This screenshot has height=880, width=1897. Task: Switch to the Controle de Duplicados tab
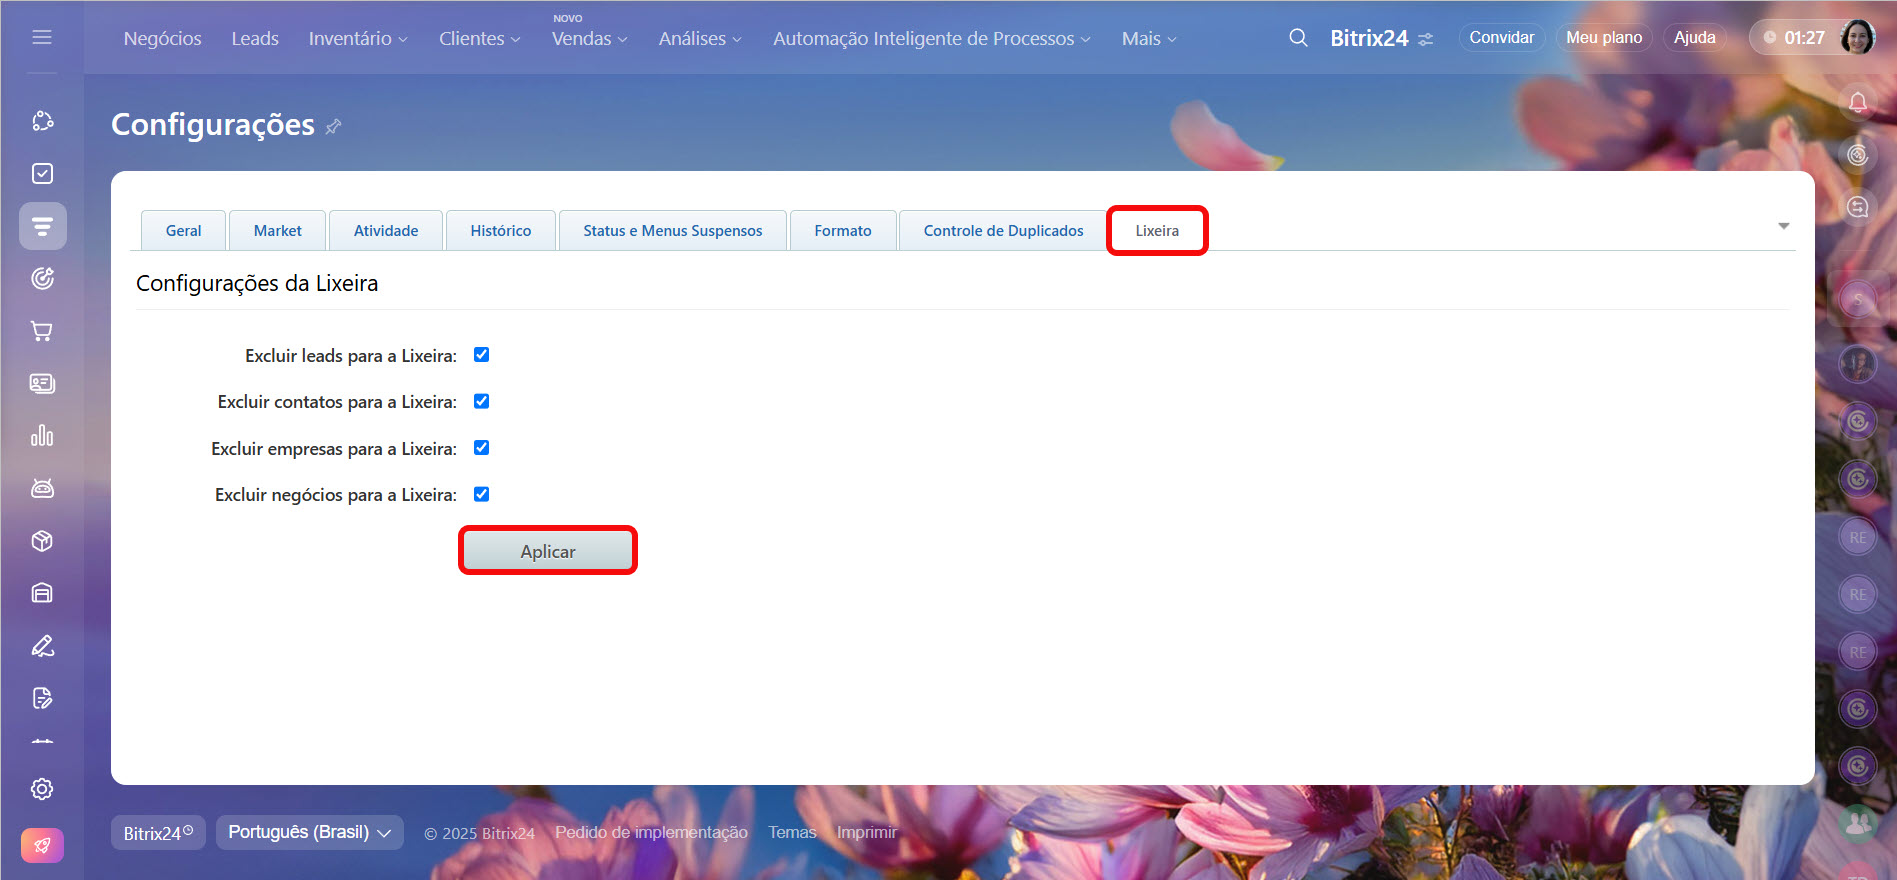pyautogui.click(x=1003, y=231)
